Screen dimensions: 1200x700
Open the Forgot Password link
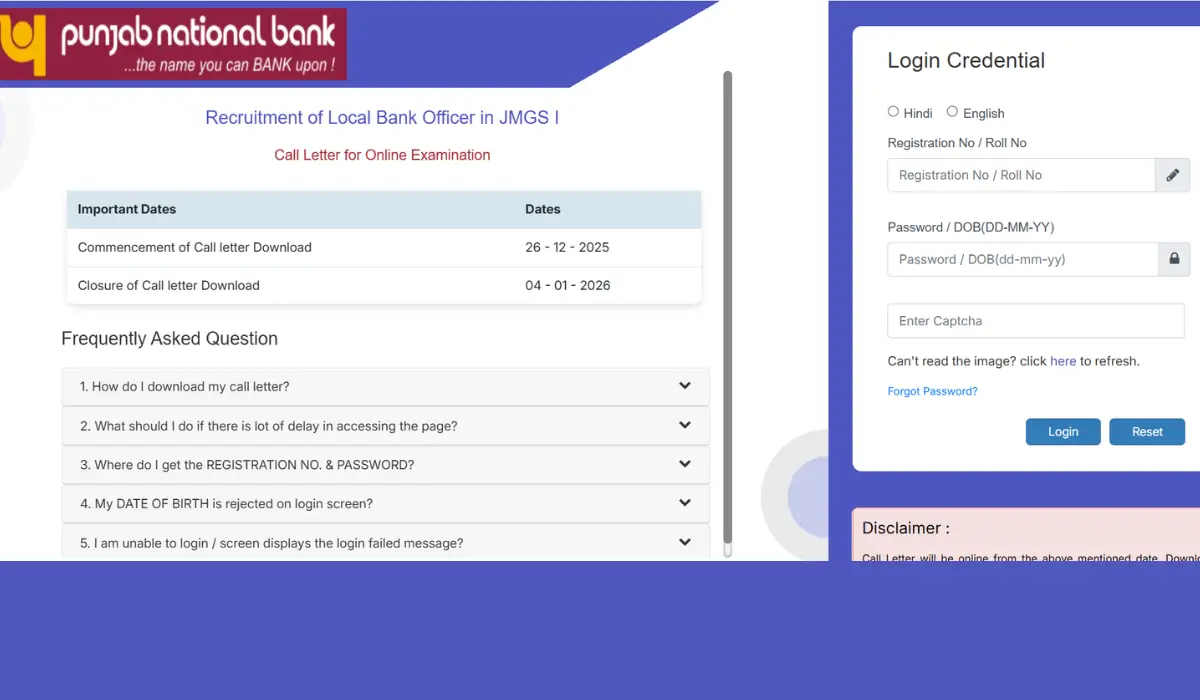(x=932, y=391)
